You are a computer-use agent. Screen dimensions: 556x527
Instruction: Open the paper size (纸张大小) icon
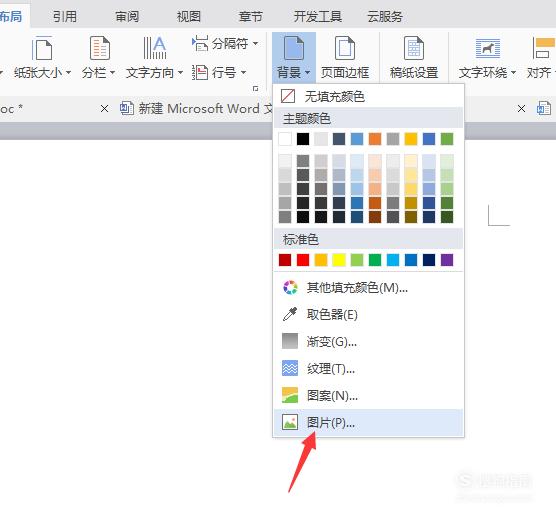(x=42, y=48)
